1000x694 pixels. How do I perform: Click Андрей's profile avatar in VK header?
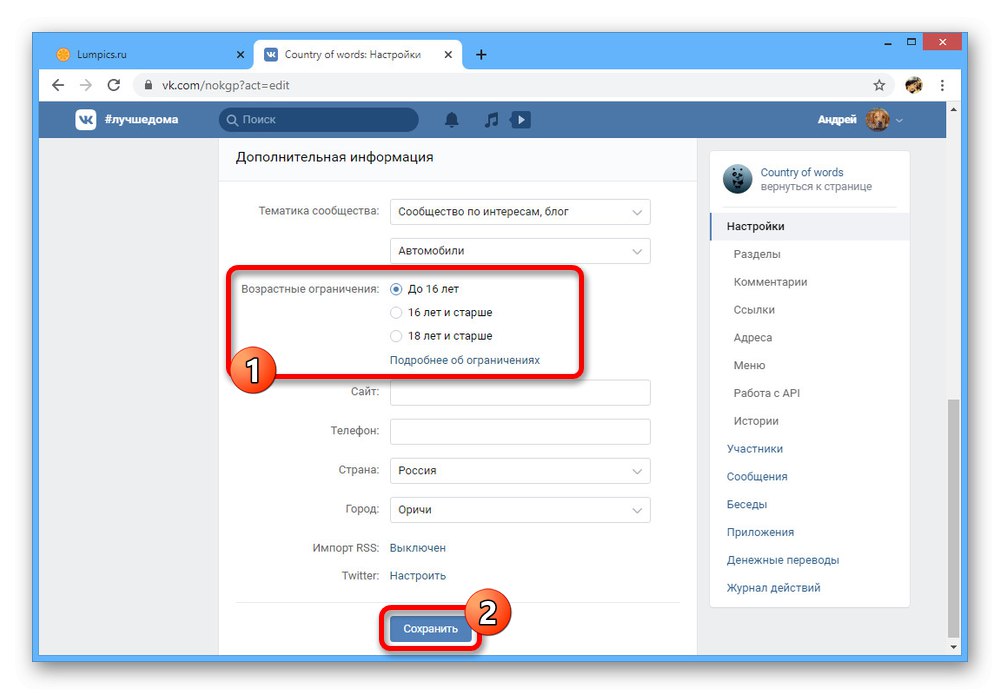(877, 119)
